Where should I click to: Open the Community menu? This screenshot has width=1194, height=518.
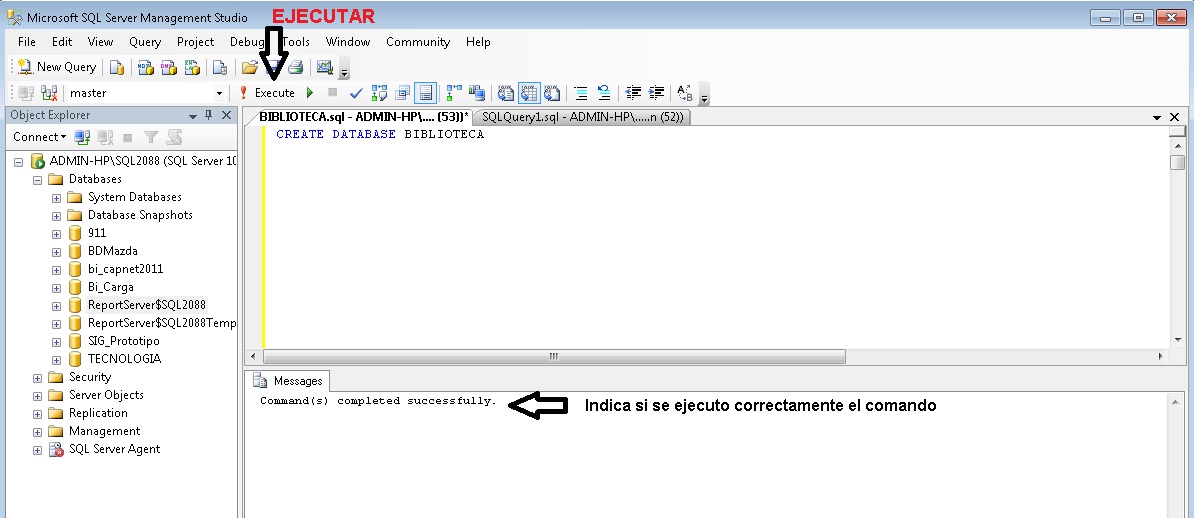pos(418,42)
